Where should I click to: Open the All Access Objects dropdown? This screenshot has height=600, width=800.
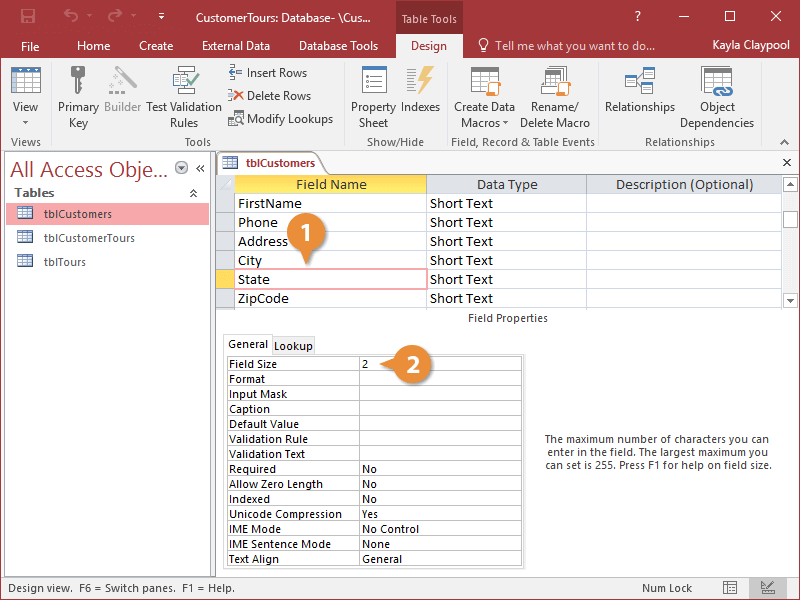pyautogui.click(x=181, y=169)
